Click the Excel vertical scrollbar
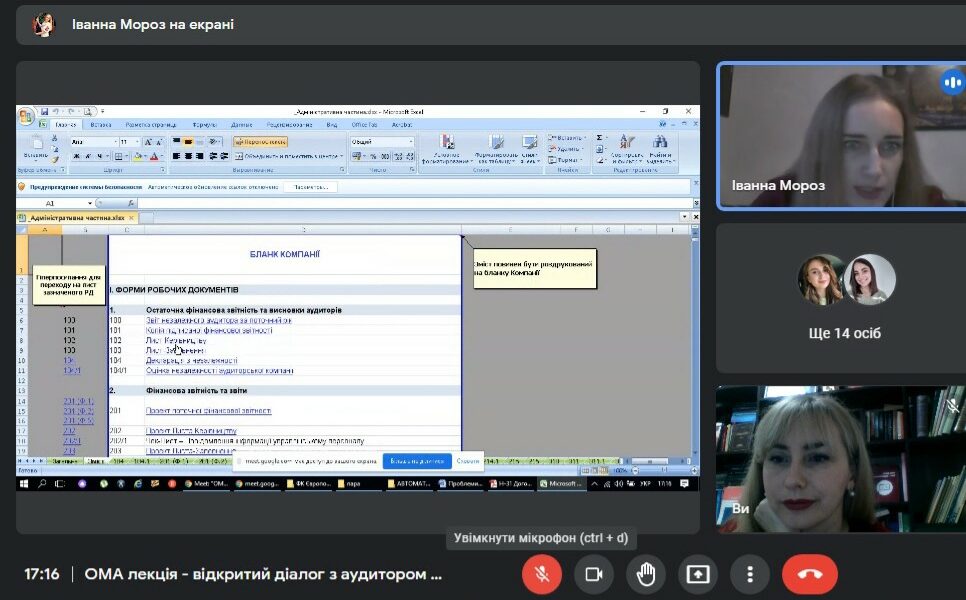 (695, 343)
